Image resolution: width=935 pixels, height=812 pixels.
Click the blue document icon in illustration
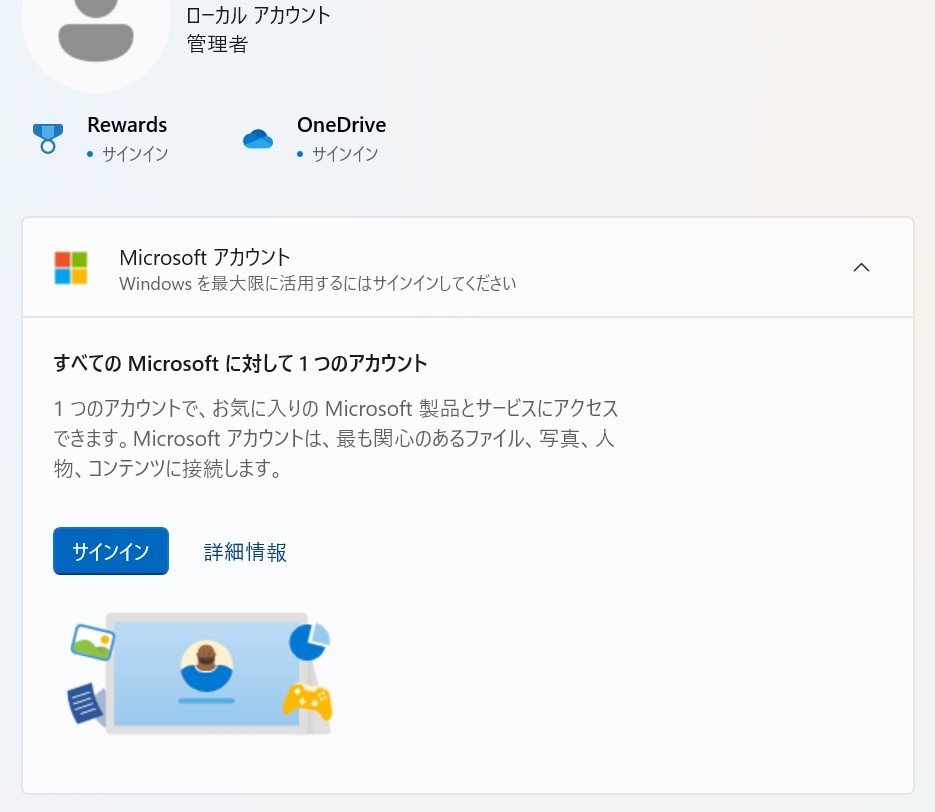click(86, 702)
